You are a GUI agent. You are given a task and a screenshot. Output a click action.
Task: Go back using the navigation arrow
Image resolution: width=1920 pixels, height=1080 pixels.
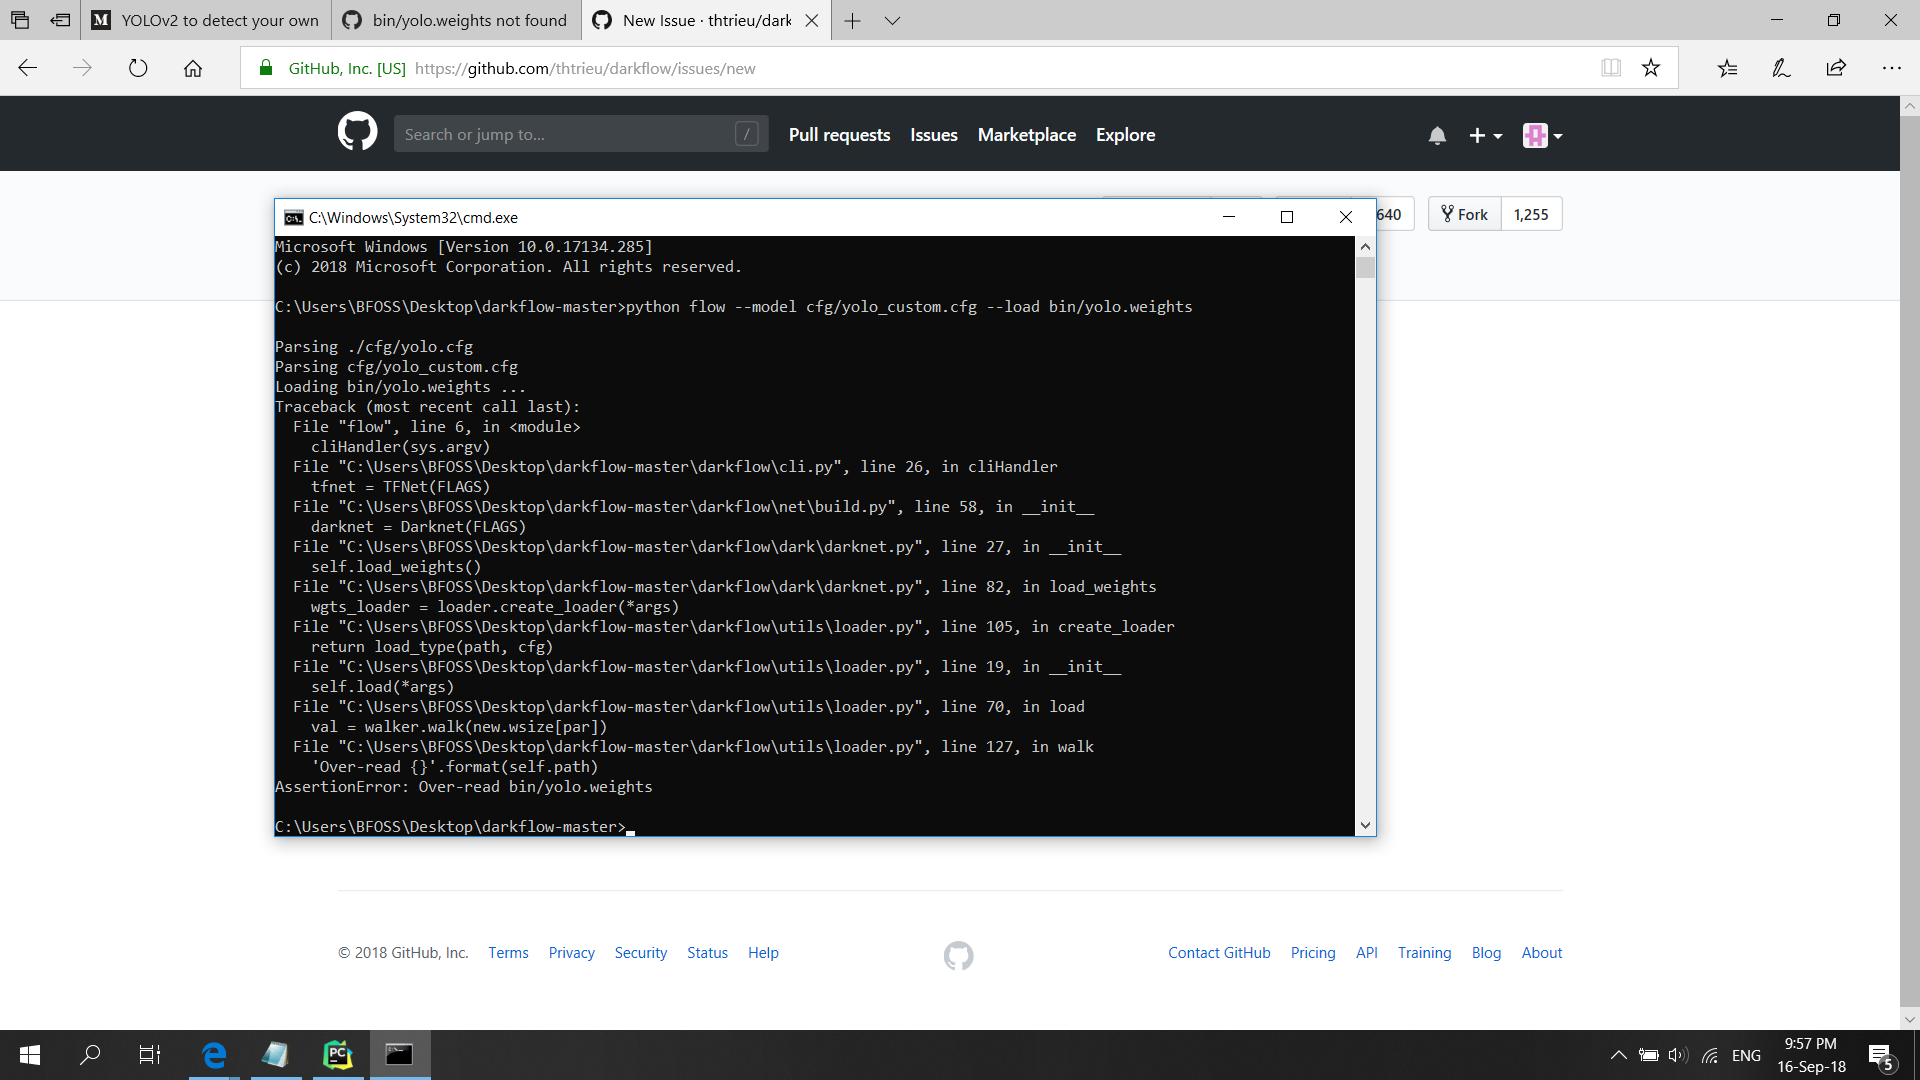tap(27, 67)
